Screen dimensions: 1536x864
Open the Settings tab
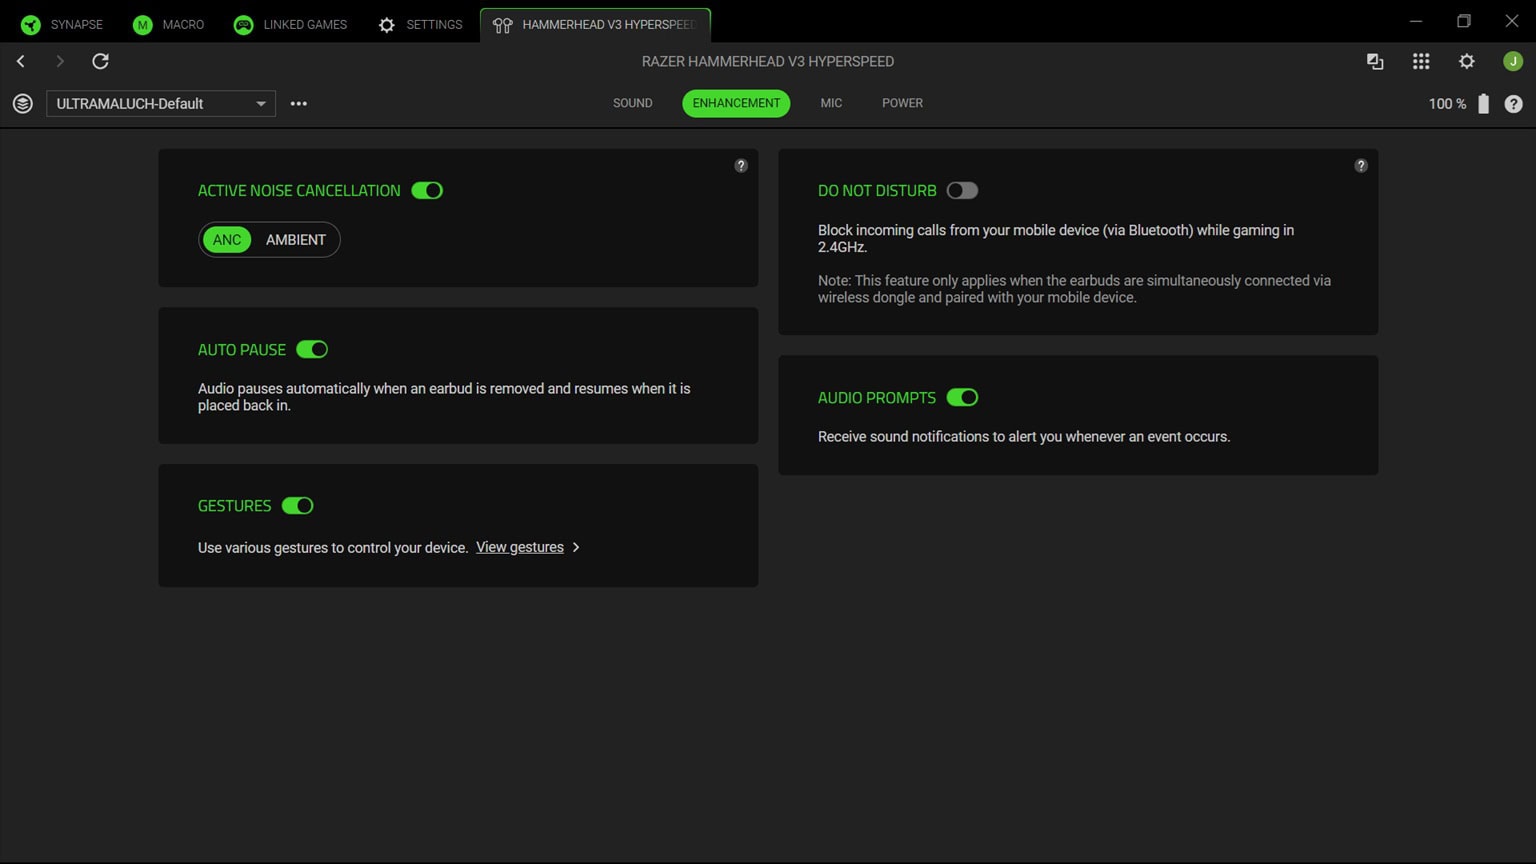click(x=420, y=24)
